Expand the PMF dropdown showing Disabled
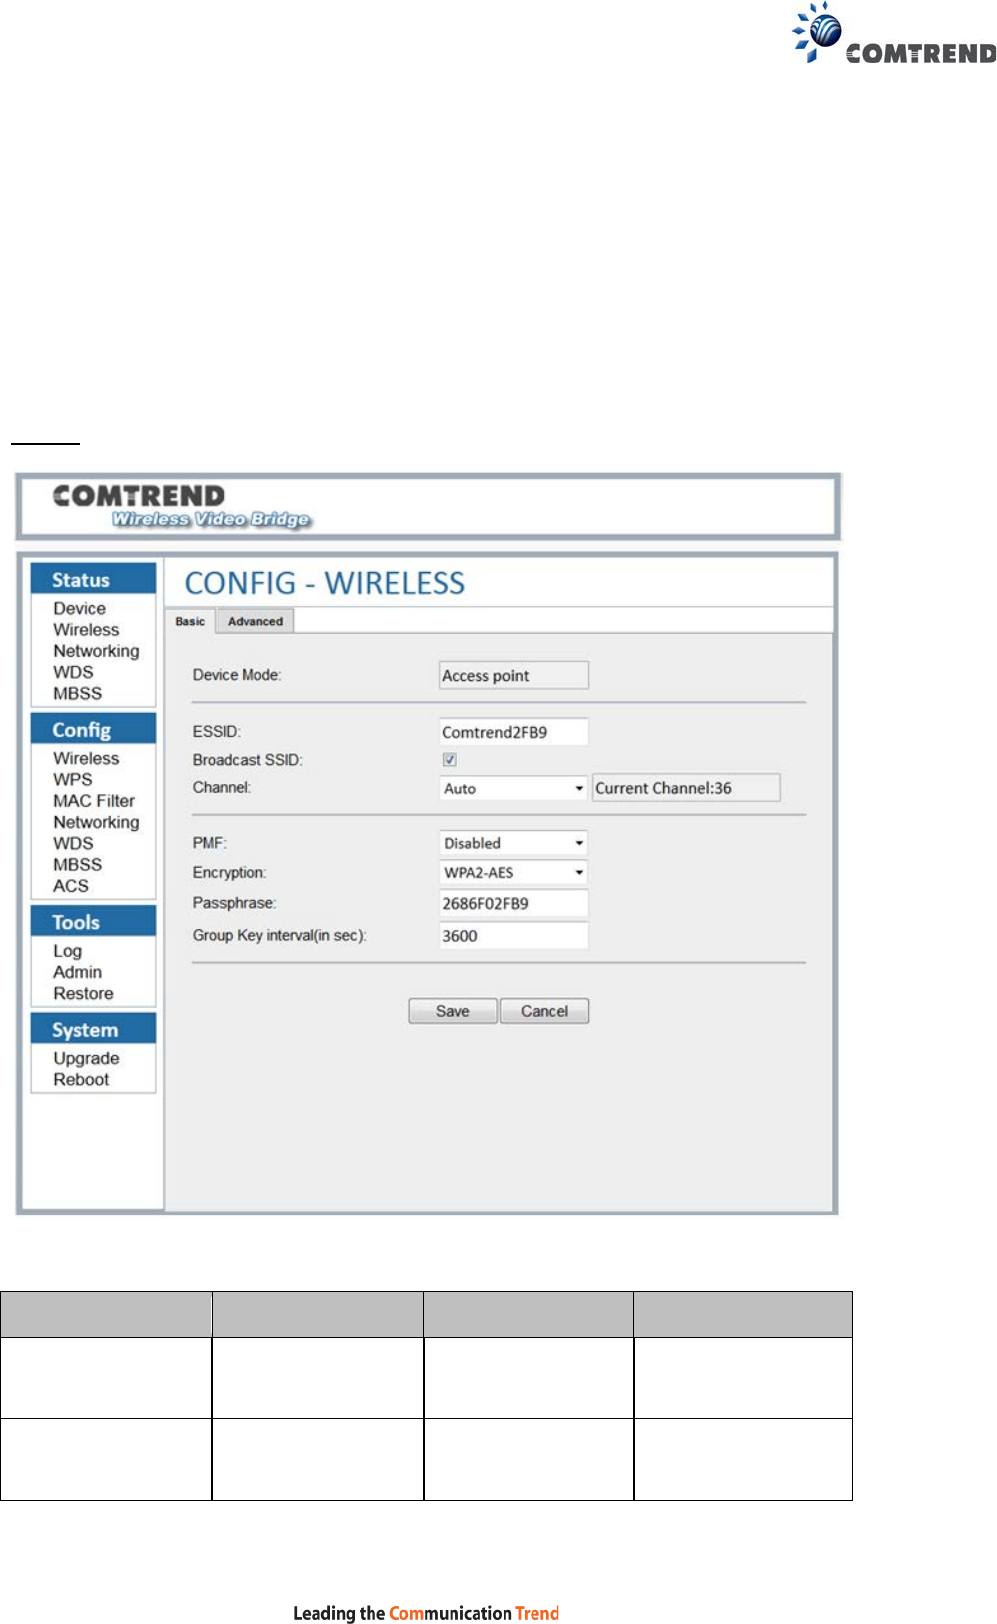 pyautogui.click(x=513, y=843)
